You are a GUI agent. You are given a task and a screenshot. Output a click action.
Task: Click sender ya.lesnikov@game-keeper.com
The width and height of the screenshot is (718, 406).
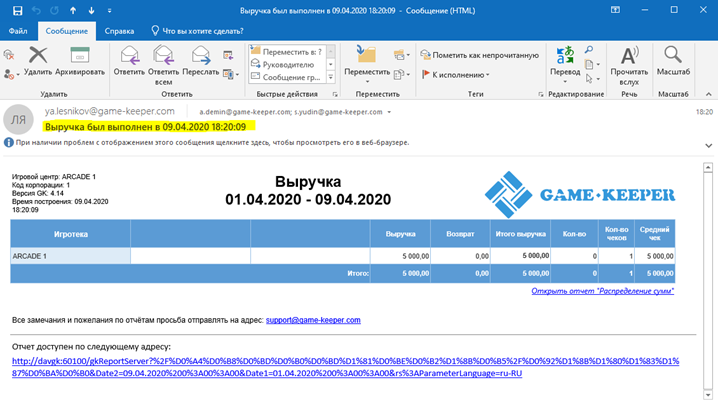coord(109,111)
